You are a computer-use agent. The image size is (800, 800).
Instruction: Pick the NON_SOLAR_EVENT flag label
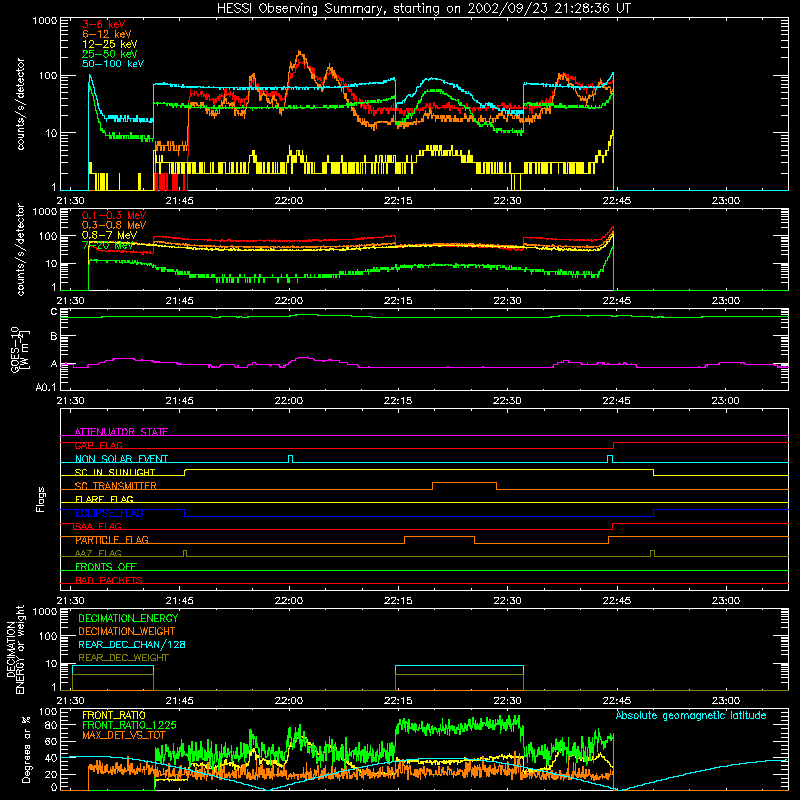click(x=121, y=459)
